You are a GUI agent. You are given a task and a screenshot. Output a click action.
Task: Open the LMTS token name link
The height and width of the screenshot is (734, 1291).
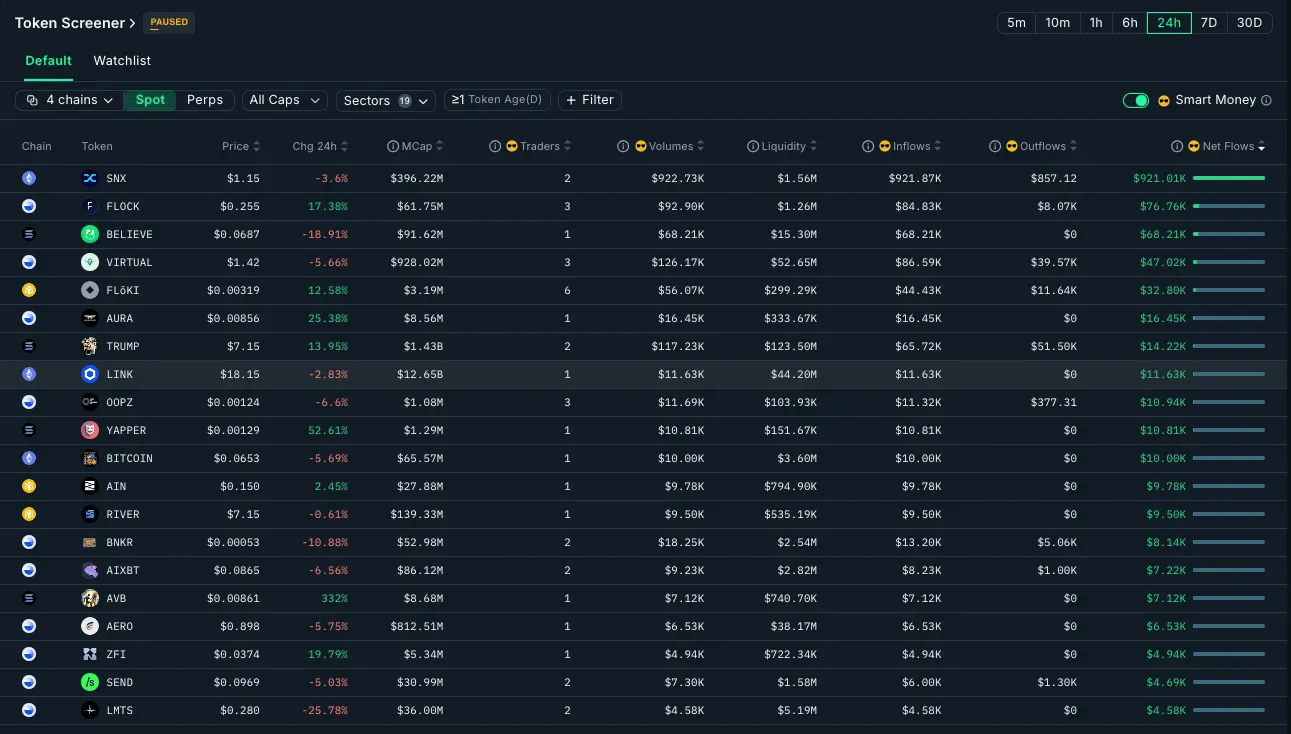119,710
